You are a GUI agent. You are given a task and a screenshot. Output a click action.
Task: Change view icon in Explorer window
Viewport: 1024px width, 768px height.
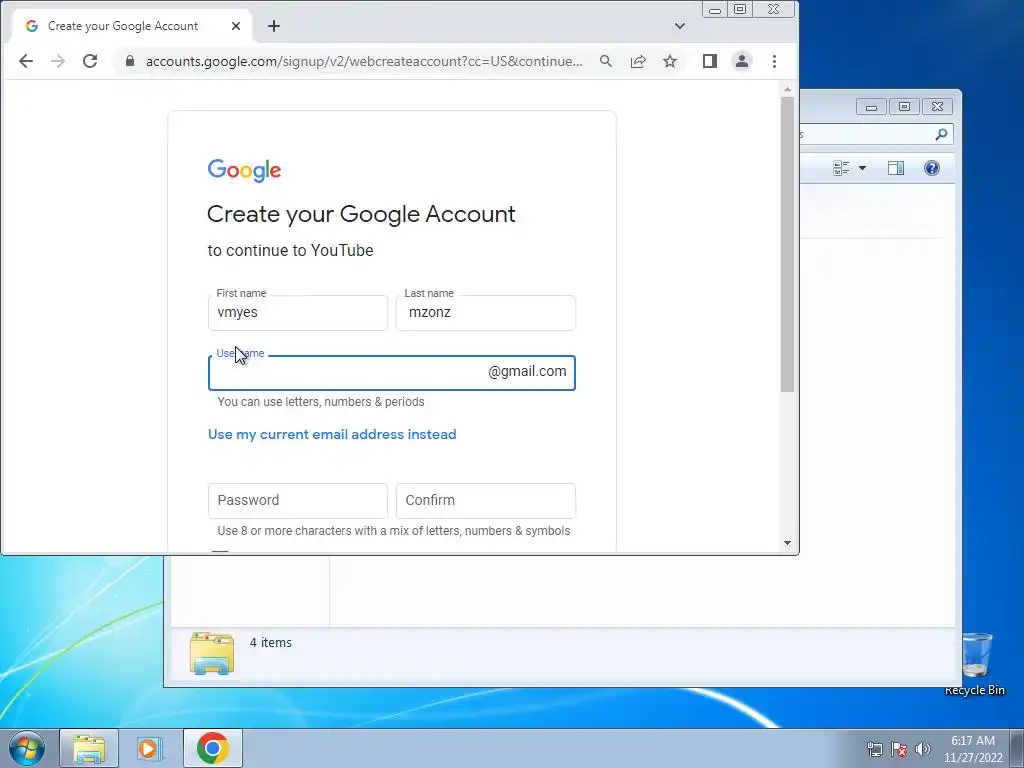pos(841,168)
